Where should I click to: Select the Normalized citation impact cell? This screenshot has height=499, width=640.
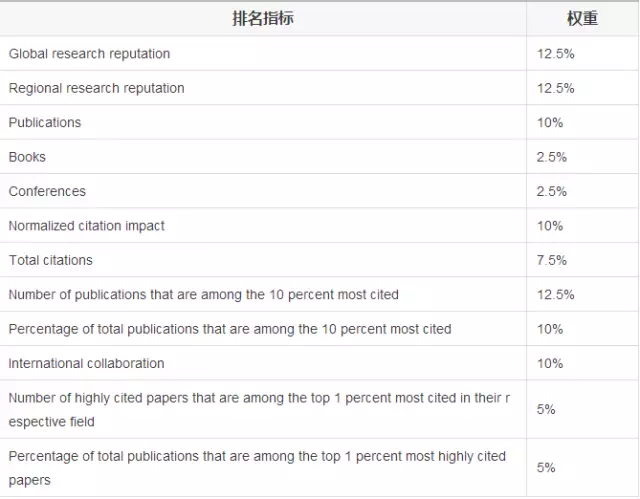[x=87, y=226]
